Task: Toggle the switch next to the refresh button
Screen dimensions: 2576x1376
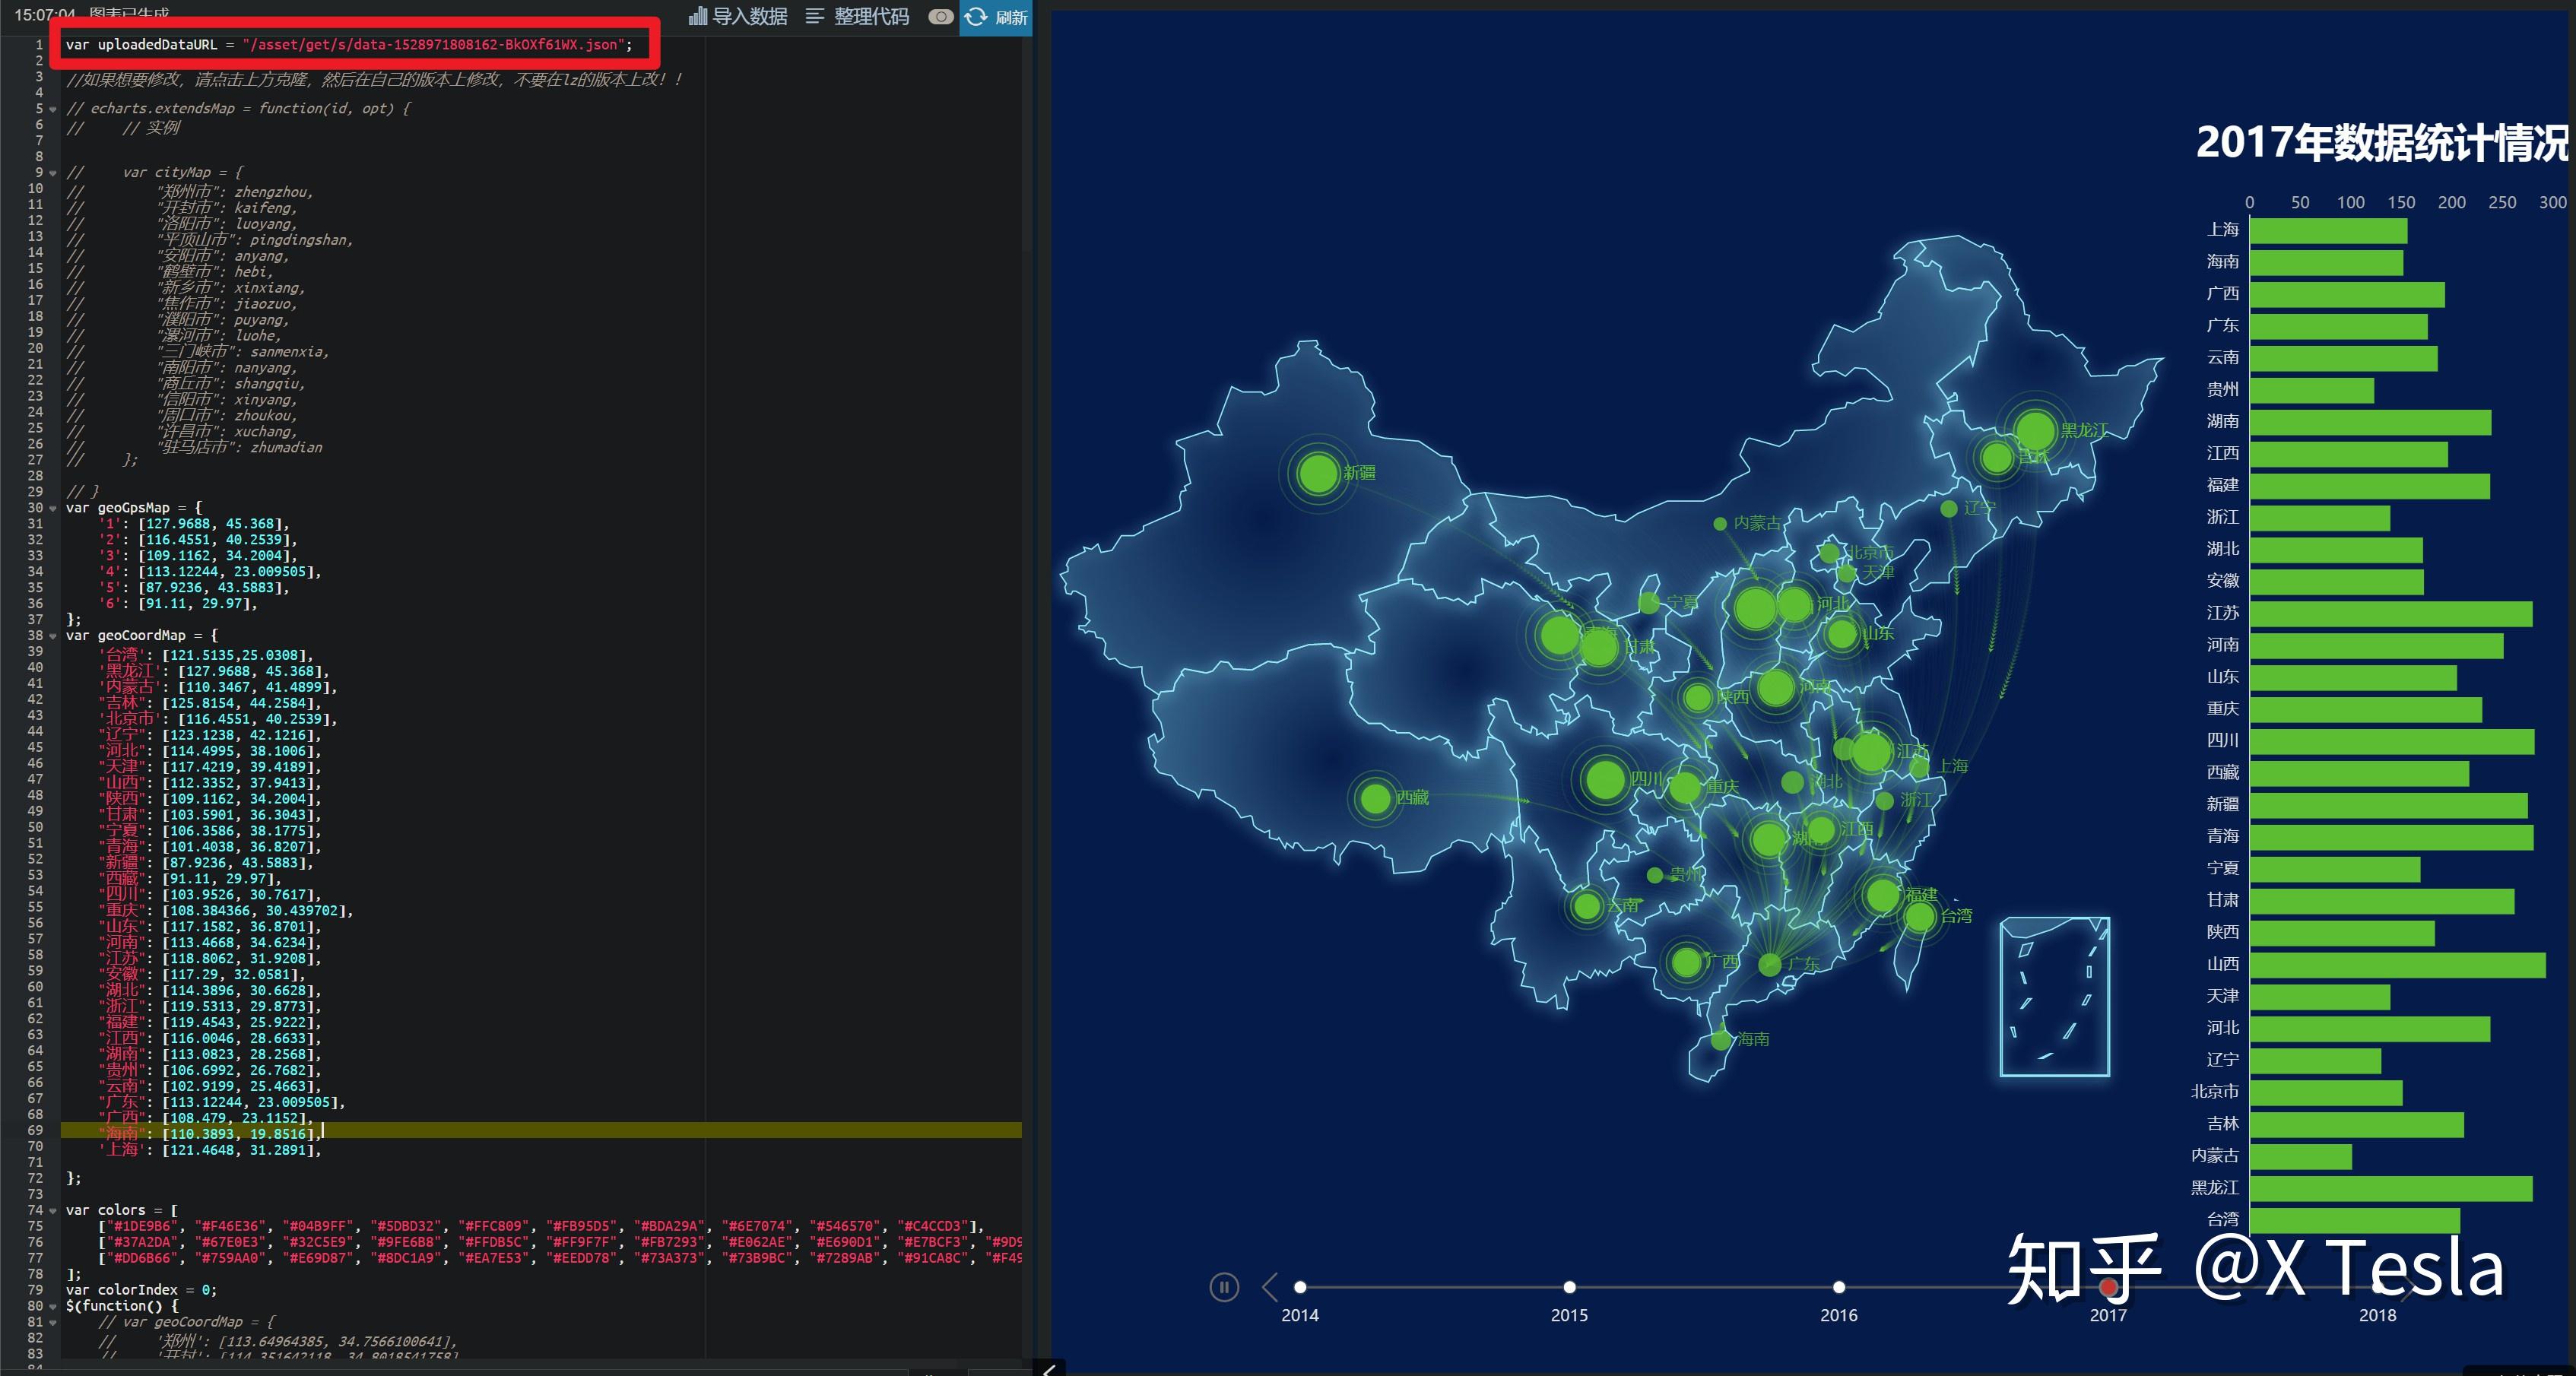Action: [940, 16]
